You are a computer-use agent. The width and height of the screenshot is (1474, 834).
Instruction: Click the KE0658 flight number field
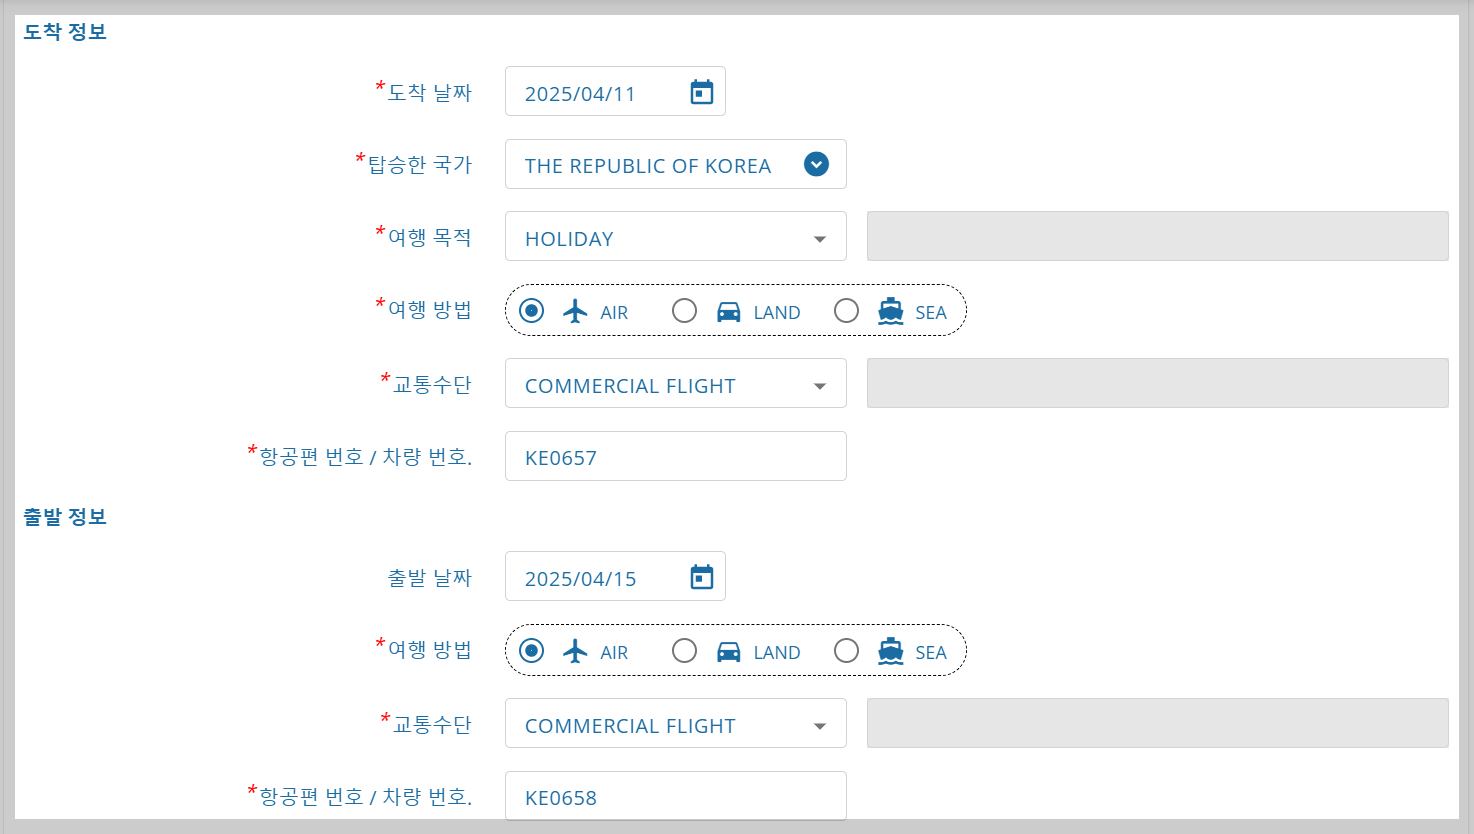tap(660, 796)
